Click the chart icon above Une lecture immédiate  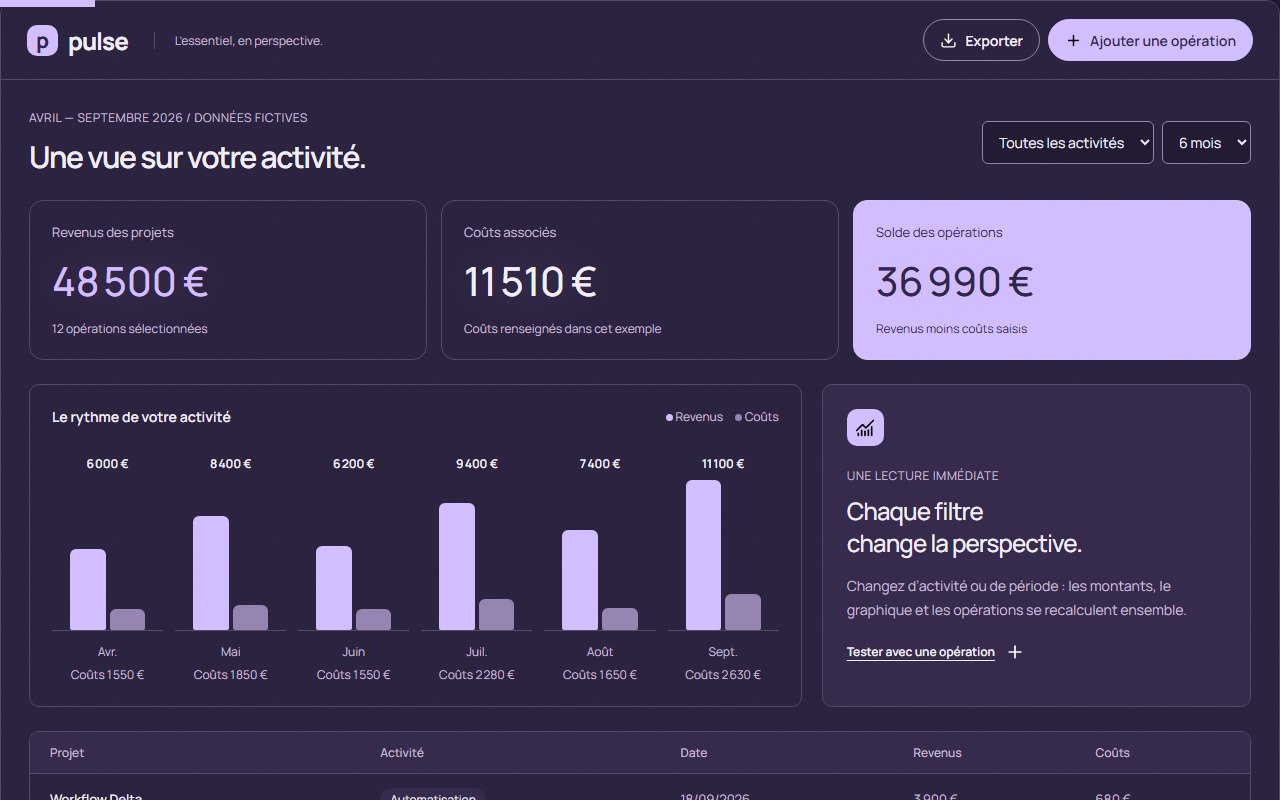coord(865,428)
